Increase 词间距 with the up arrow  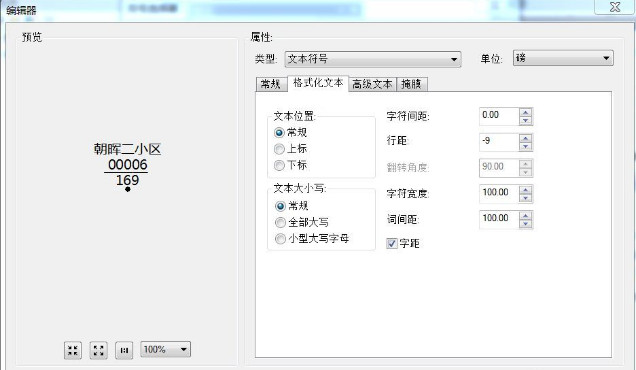point(526,216)
